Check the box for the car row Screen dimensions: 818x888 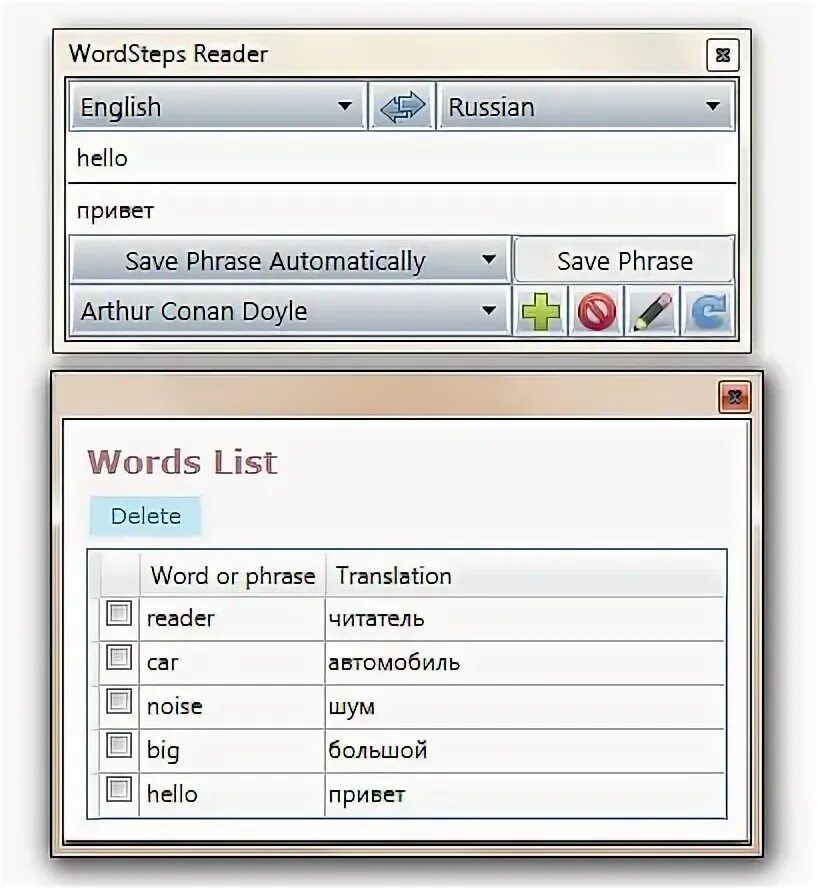click(119, 658)
